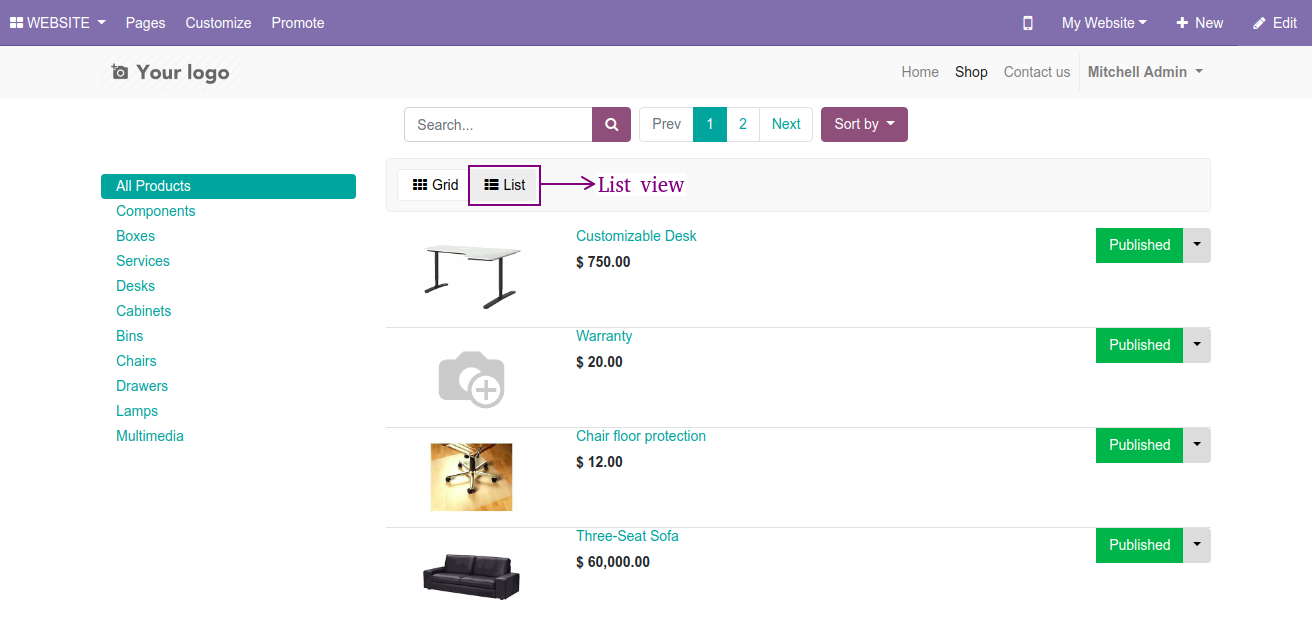Expand the Warranty publish dropdown arrow

click(1197, 345)
